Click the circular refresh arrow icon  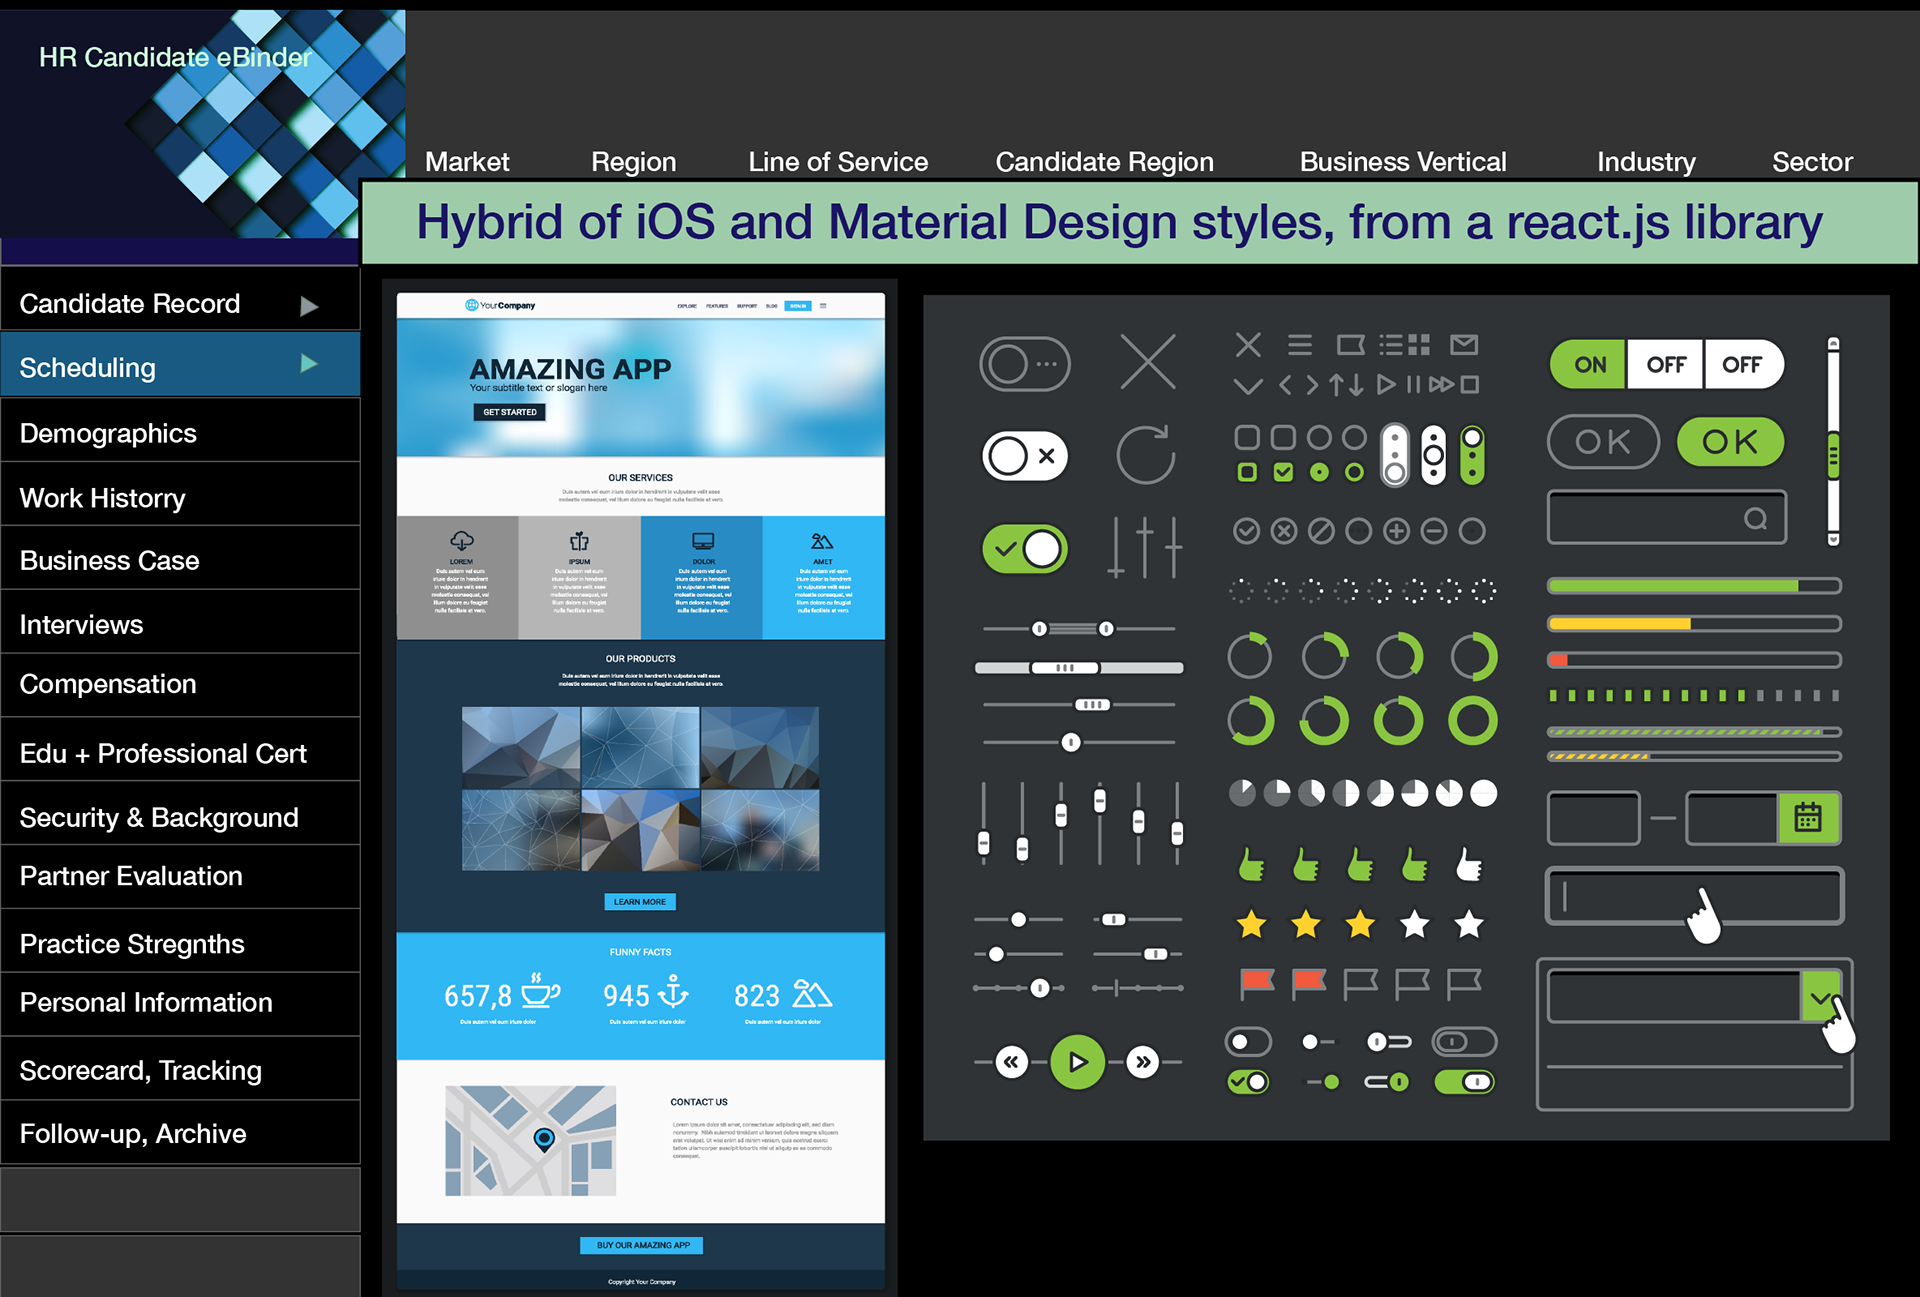click(1145, 456)
